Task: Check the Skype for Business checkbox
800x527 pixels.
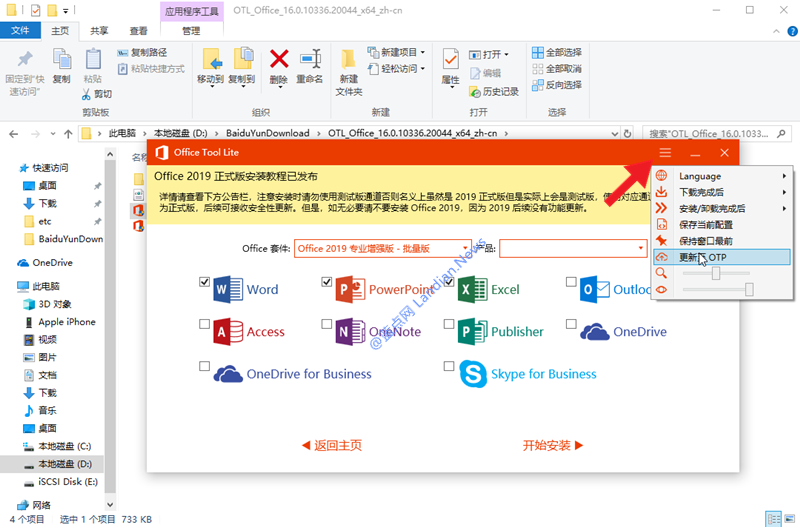Action: (449, 366)
